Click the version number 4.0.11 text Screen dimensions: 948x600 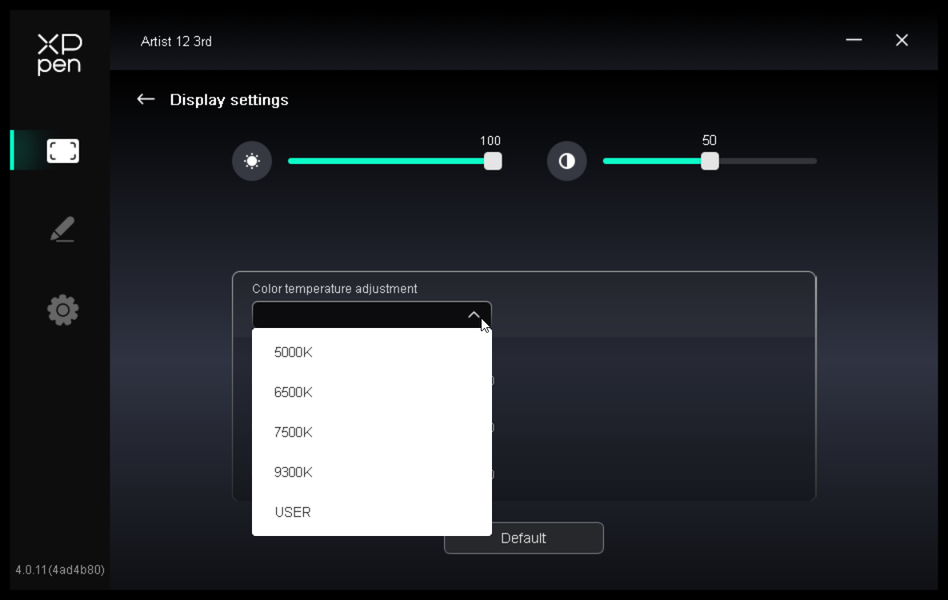click(x=60, y=570)
